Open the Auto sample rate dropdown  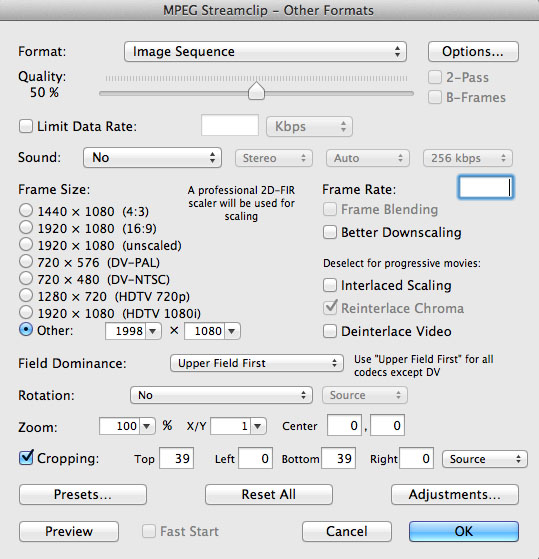(x=368, y=158)
